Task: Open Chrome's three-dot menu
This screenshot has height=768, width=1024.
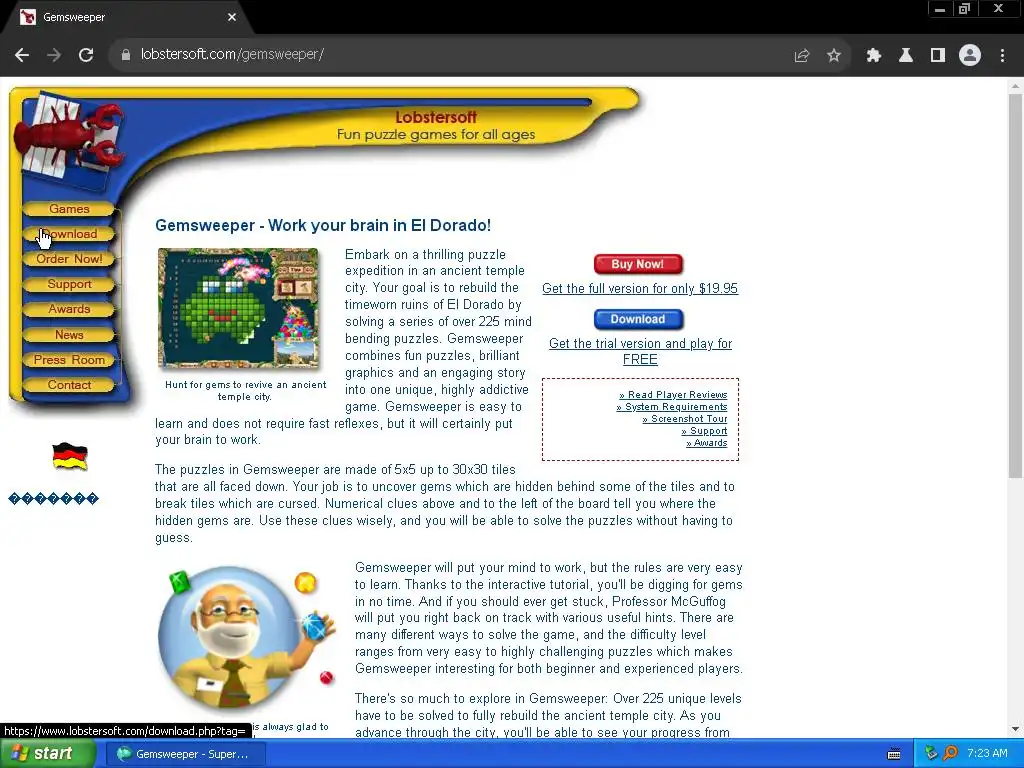Action: (x=1002, y=56)
